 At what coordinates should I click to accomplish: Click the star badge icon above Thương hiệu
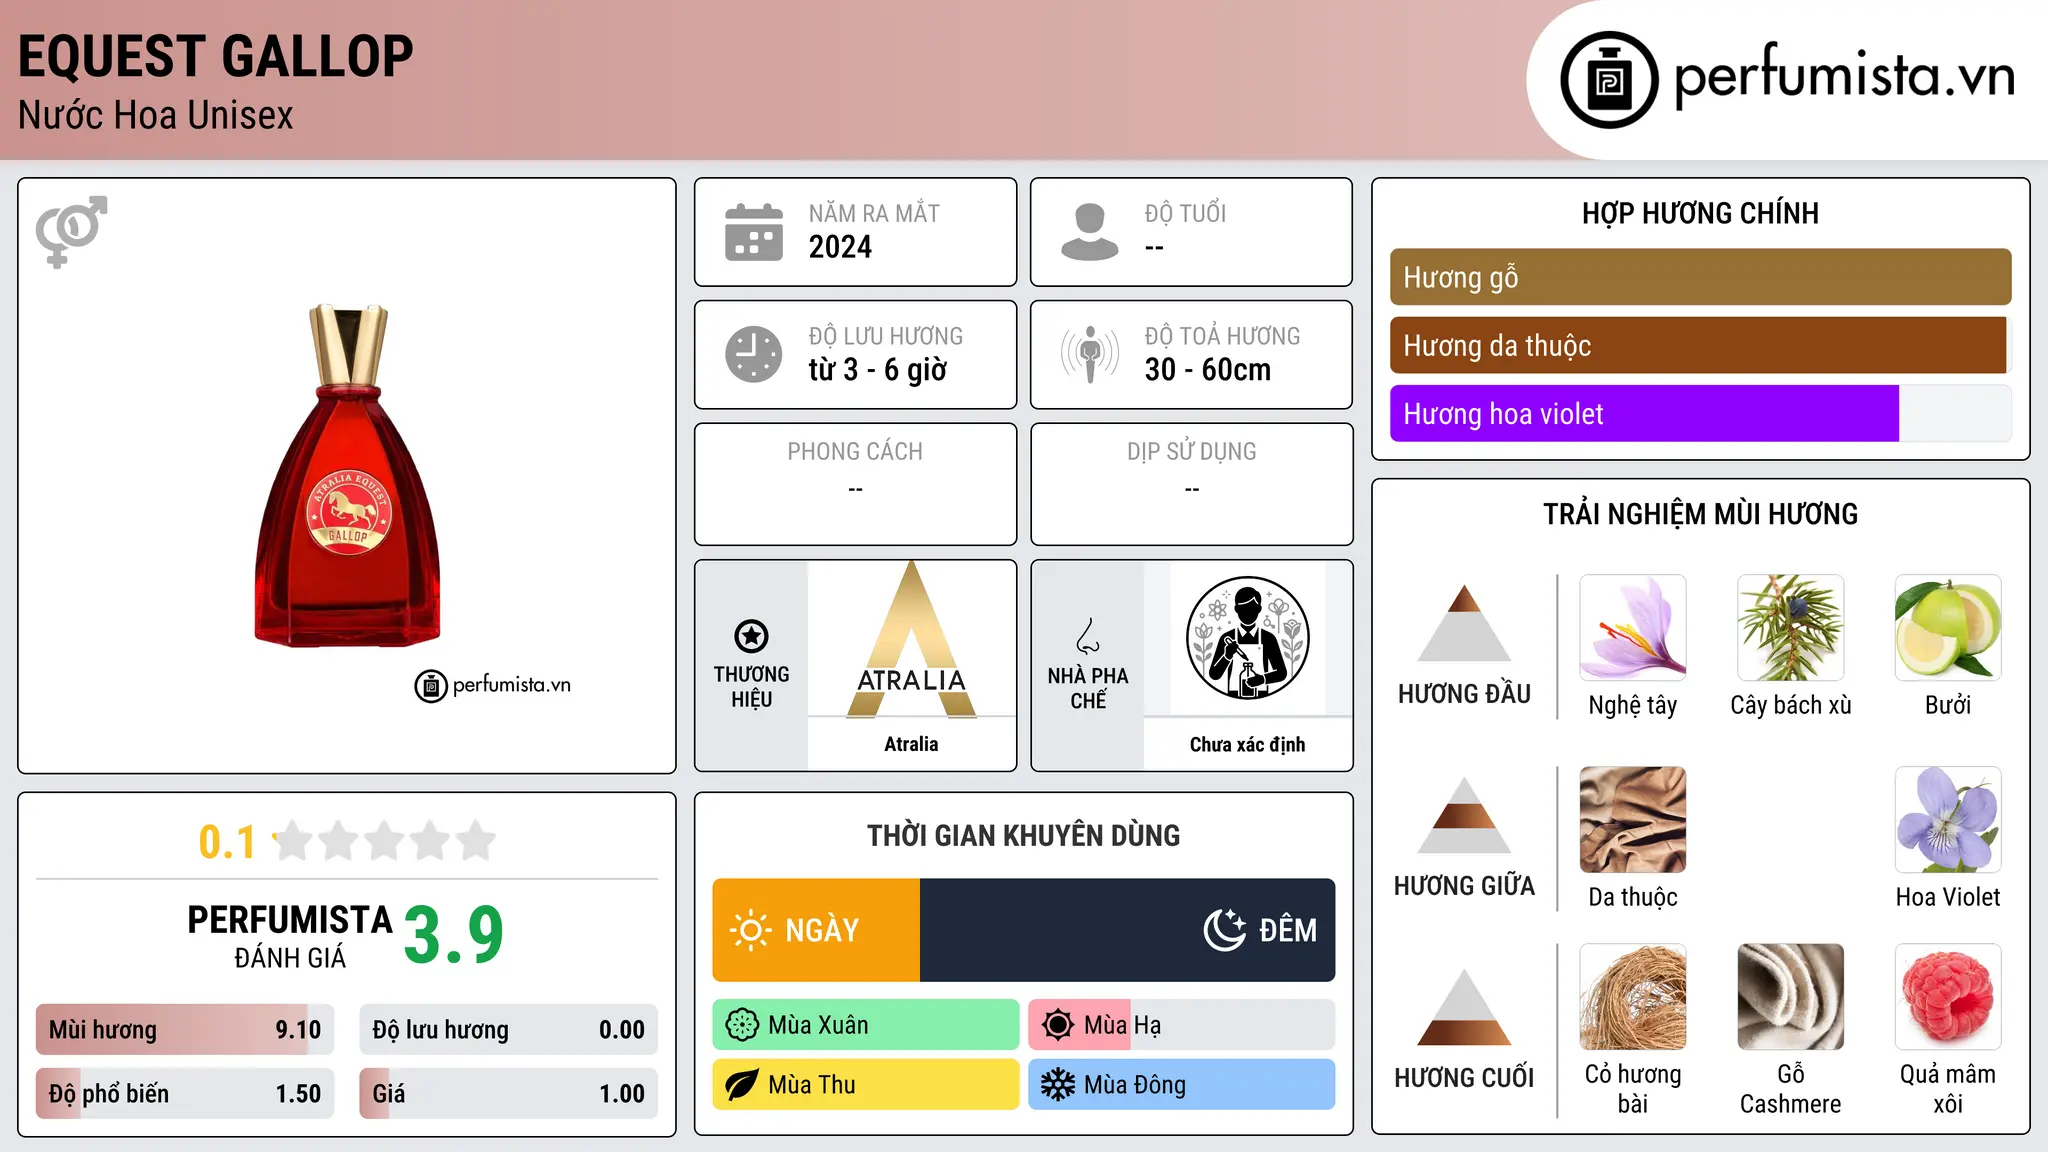(x=751, y=636)
